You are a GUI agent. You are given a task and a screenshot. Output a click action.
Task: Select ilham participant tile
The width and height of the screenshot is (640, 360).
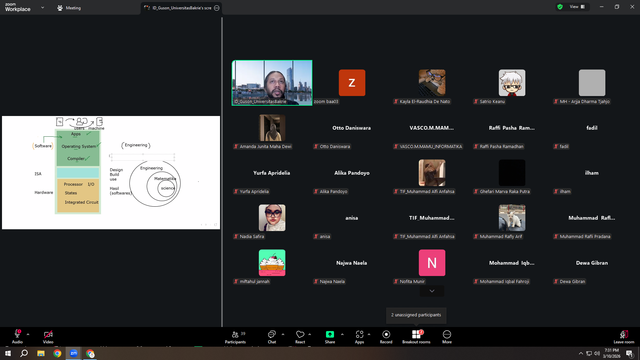point(592,173)
